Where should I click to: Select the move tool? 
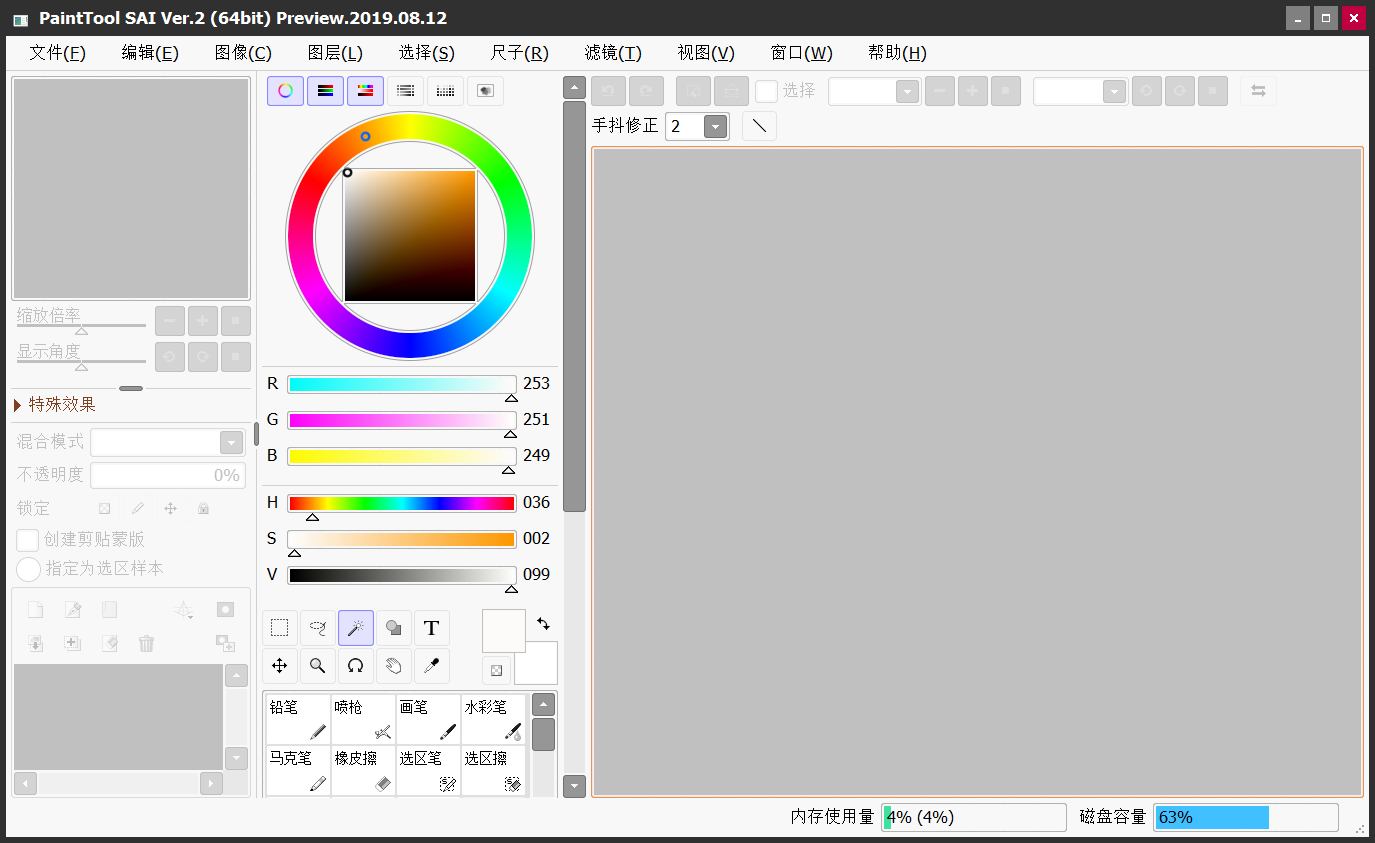point(280,666)
